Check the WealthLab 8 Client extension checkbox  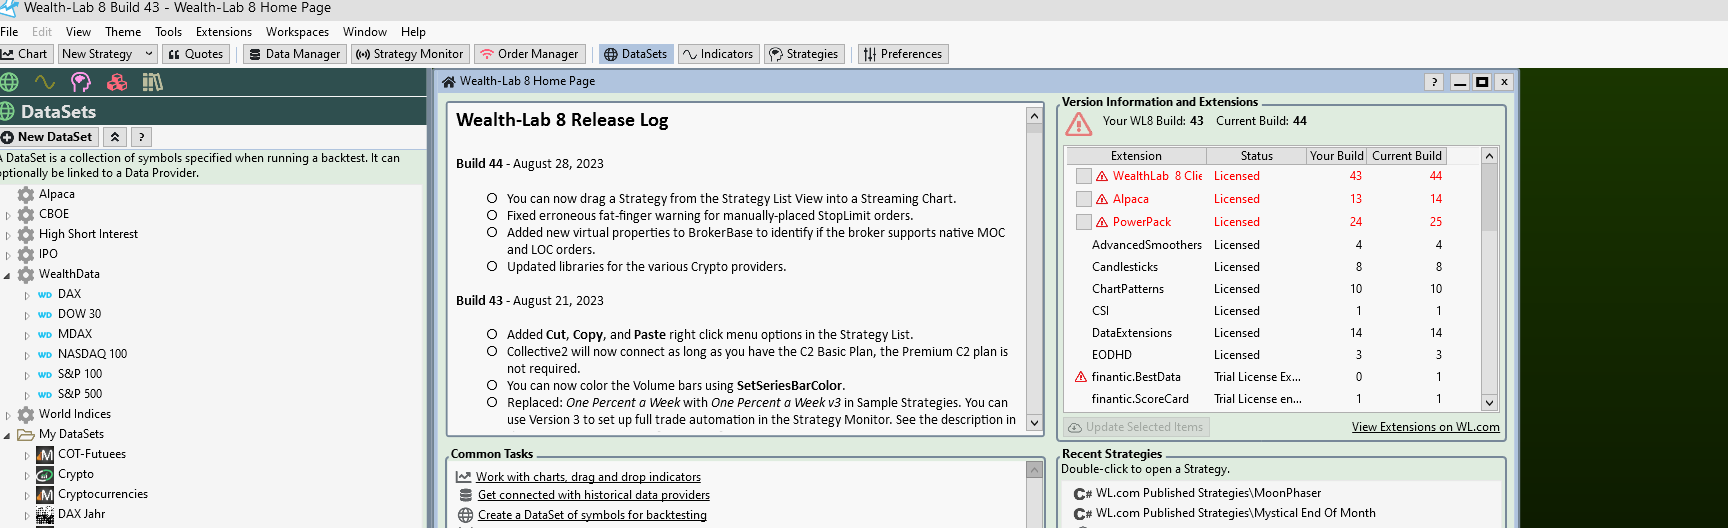(x=1083, y=176)
